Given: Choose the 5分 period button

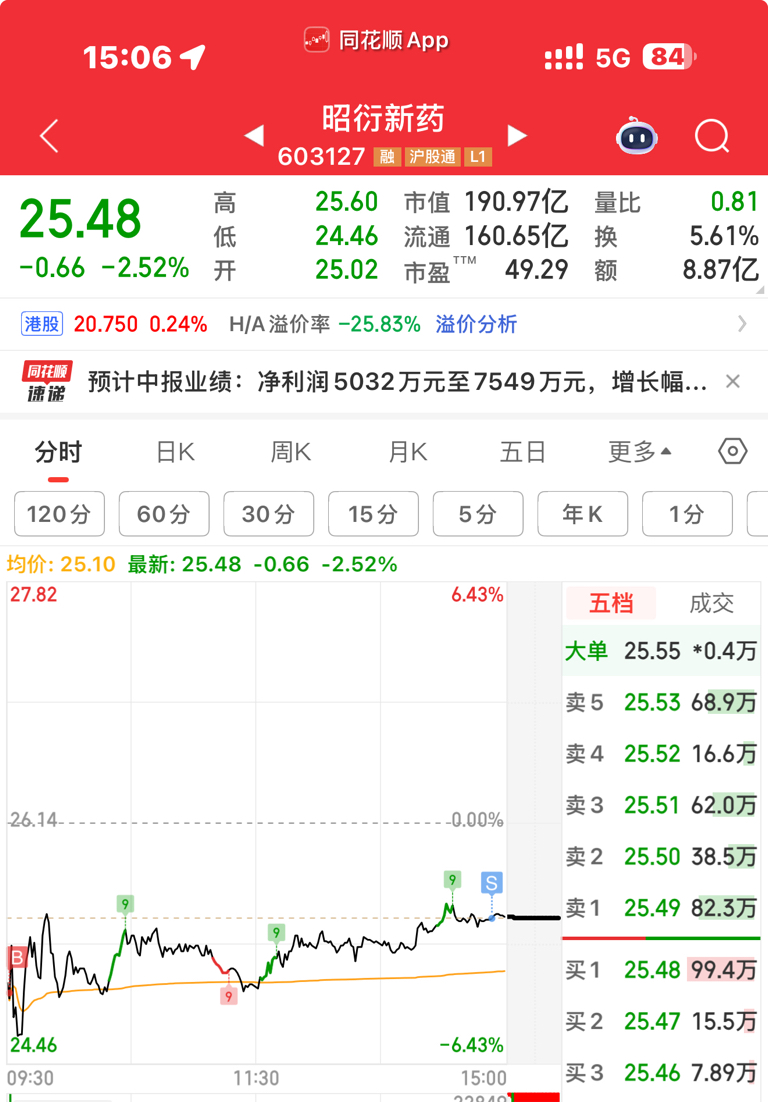Looking at the screenshot, I should point(478,514).
